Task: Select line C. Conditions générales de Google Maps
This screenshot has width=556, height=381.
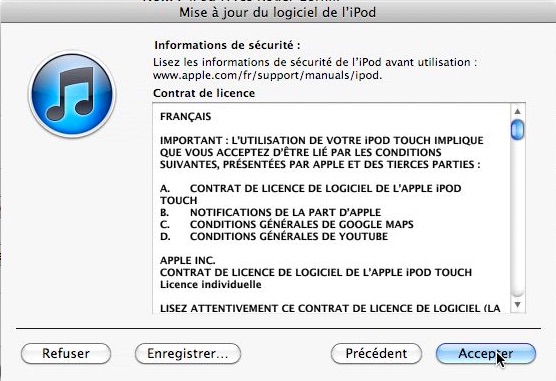Action: click(x=287, y=225)
